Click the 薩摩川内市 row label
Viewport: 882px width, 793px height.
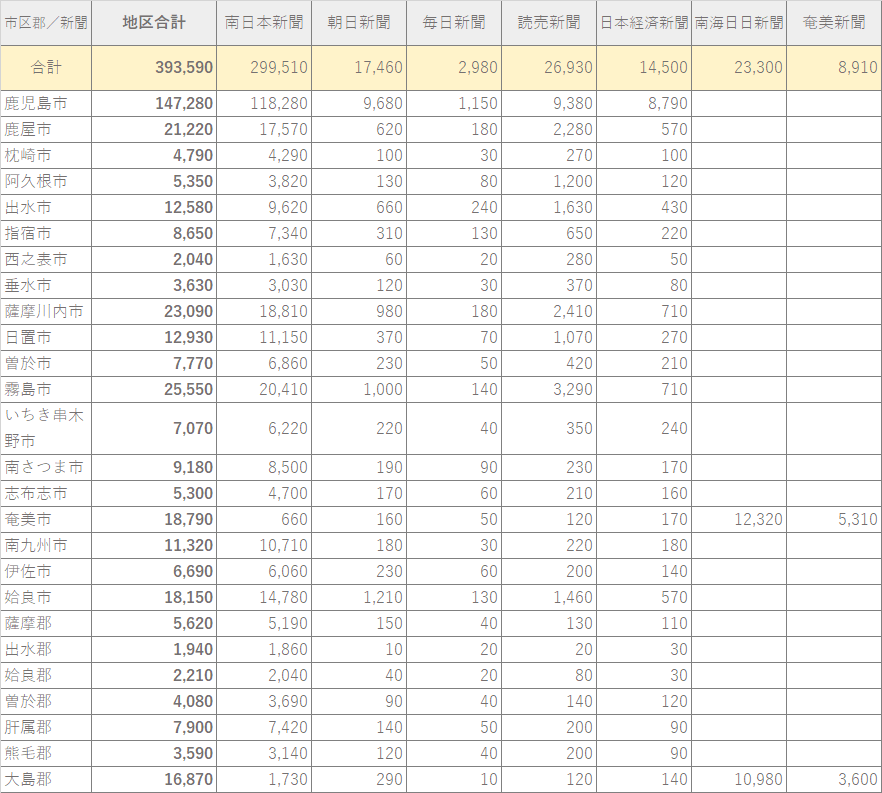coord(44,311)
